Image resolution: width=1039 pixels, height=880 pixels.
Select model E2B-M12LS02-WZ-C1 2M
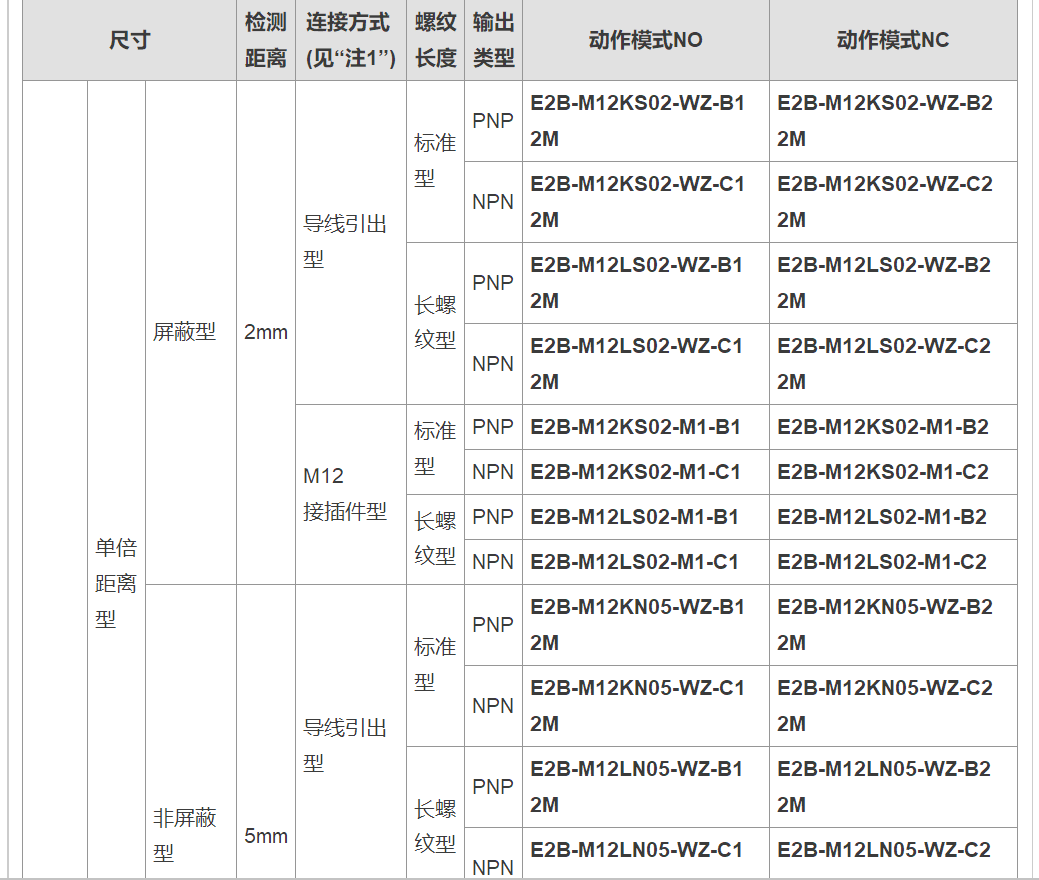(x=646, y=364)
